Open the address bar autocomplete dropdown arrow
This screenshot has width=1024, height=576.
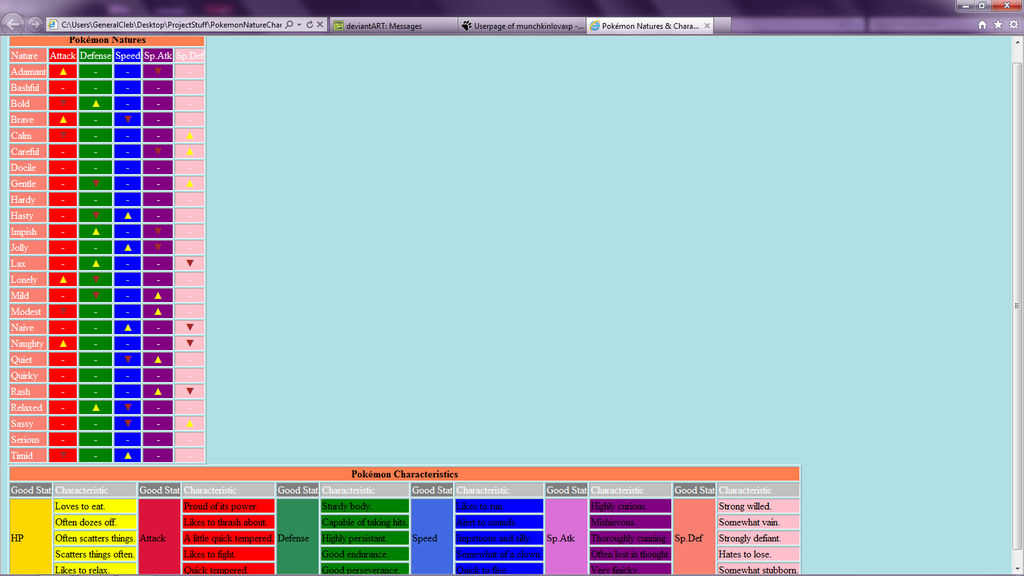tap(299, 25)
